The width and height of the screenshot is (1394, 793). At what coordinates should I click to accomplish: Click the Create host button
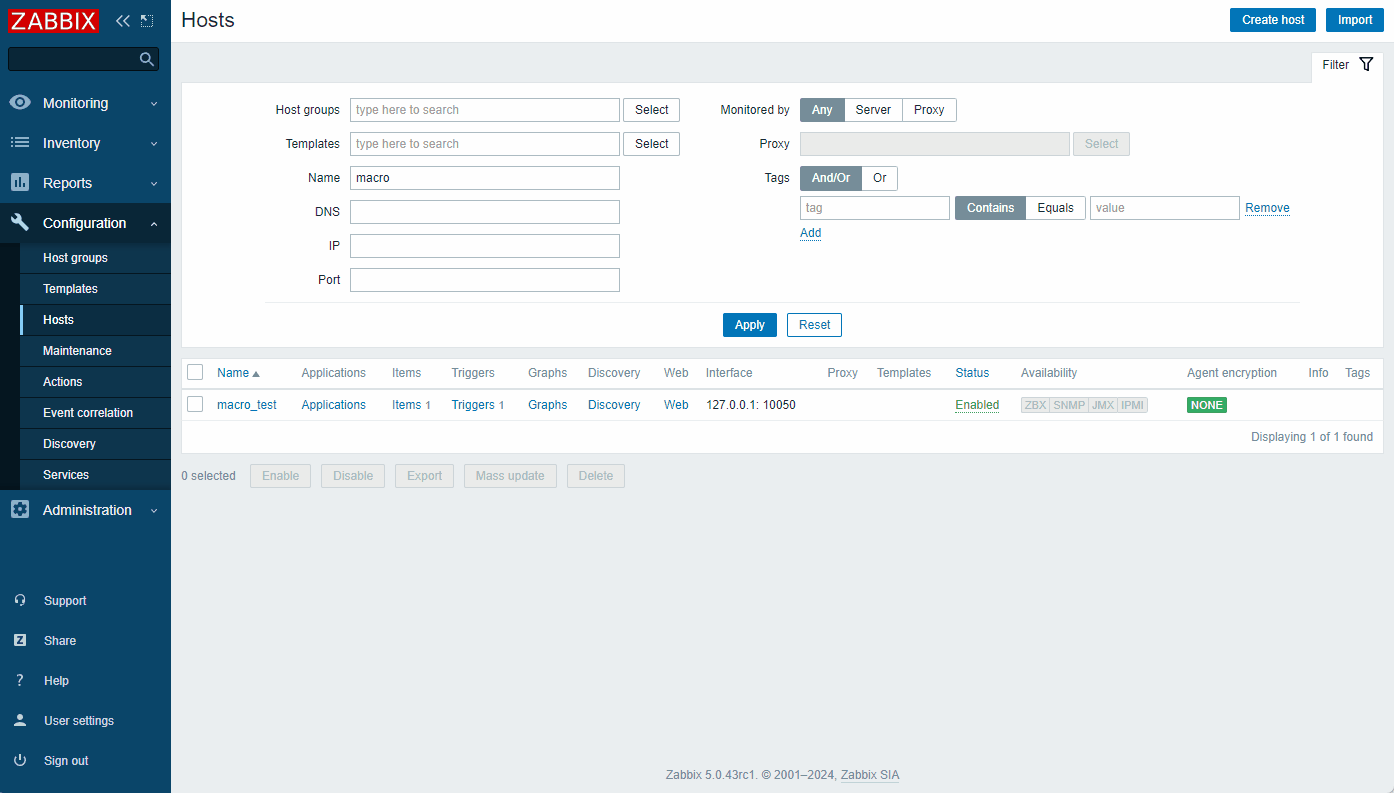pos(1273,20)
